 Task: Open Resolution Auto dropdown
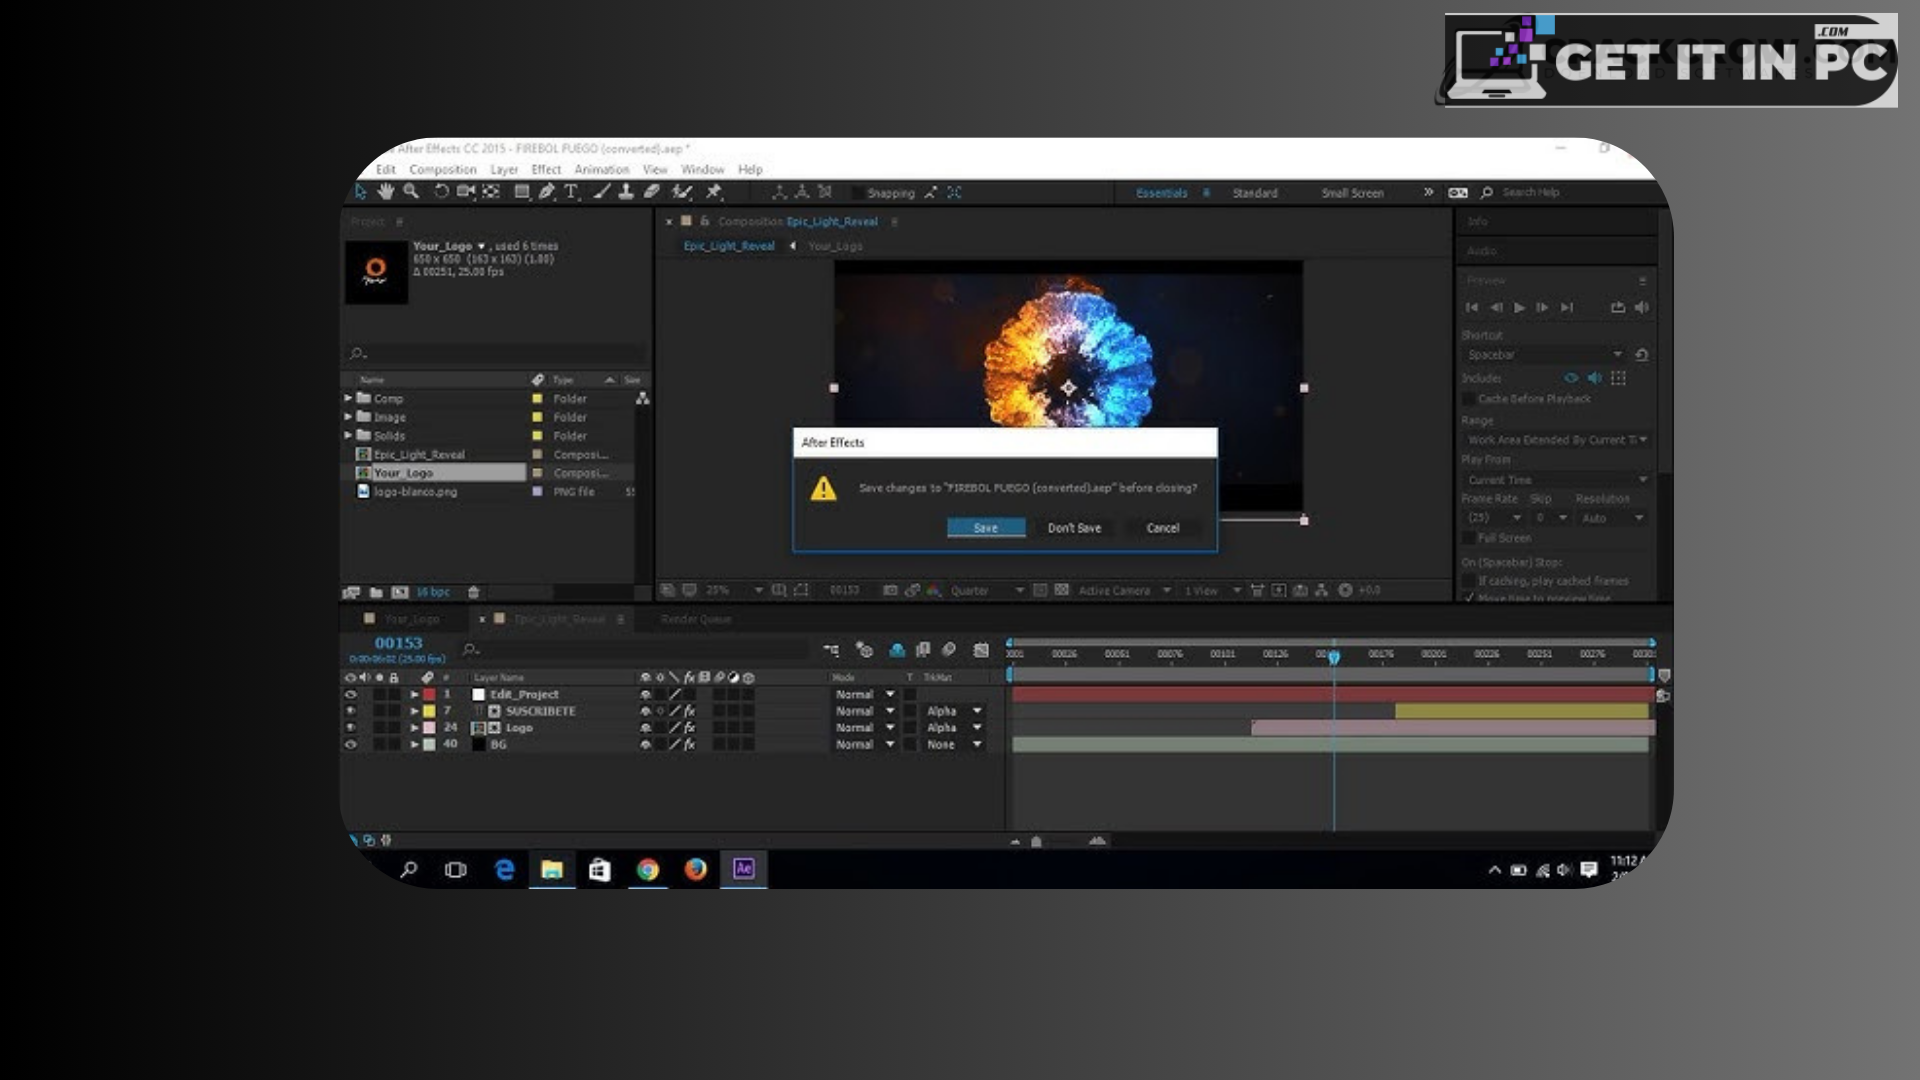click(1612, 518)
